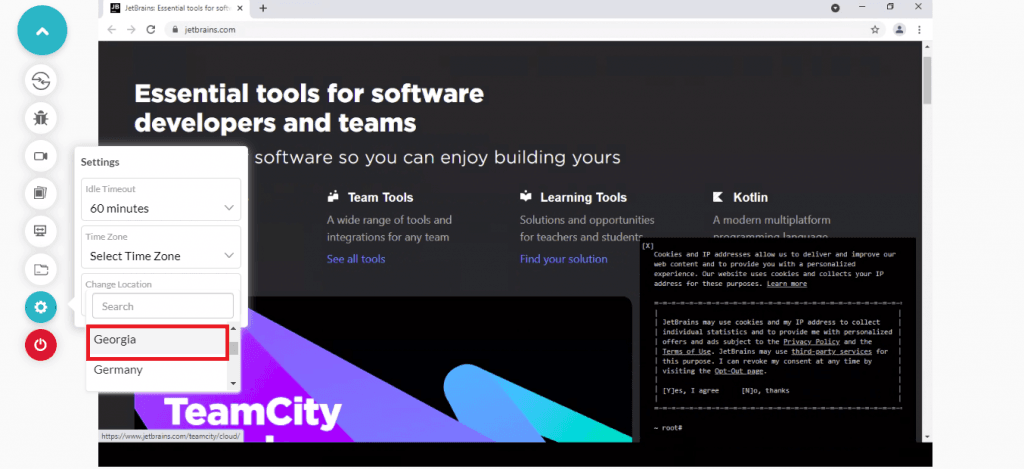Open Chrome profile avatar icon

coord(900,29)
